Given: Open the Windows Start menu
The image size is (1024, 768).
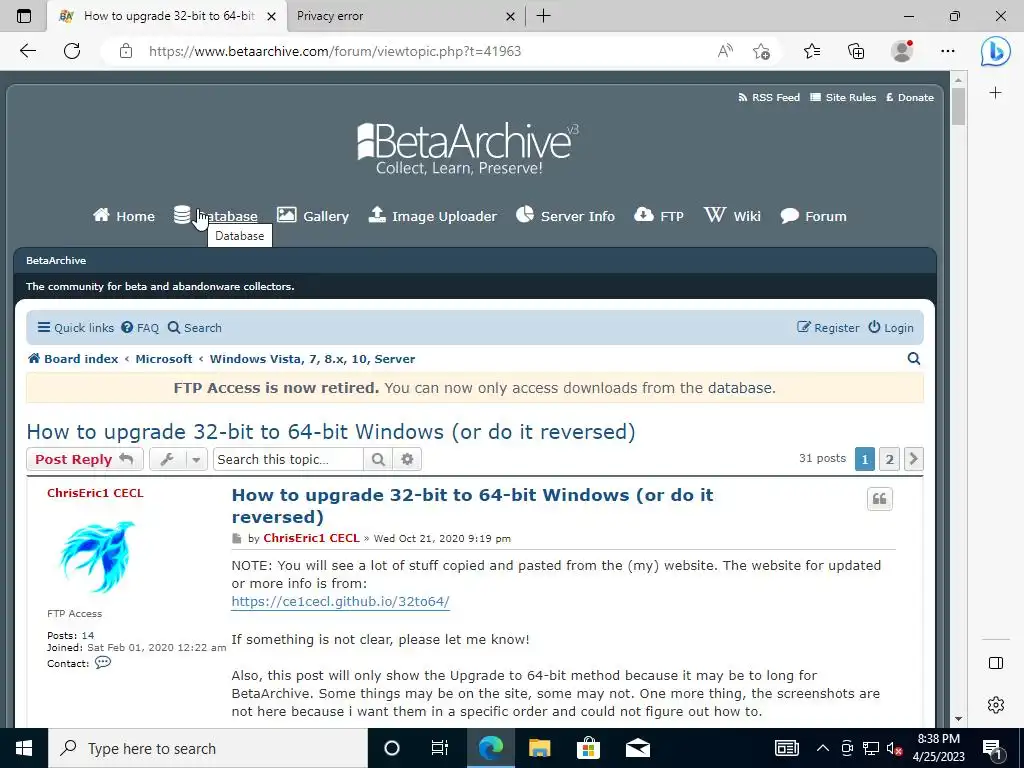Looking at the screenshot, I should click(24, 748).
